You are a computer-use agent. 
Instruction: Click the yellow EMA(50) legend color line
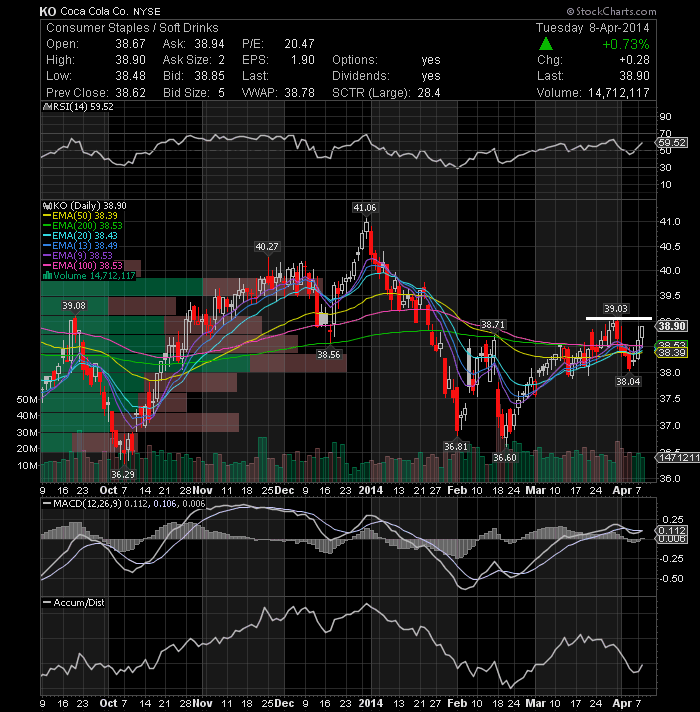47,216
